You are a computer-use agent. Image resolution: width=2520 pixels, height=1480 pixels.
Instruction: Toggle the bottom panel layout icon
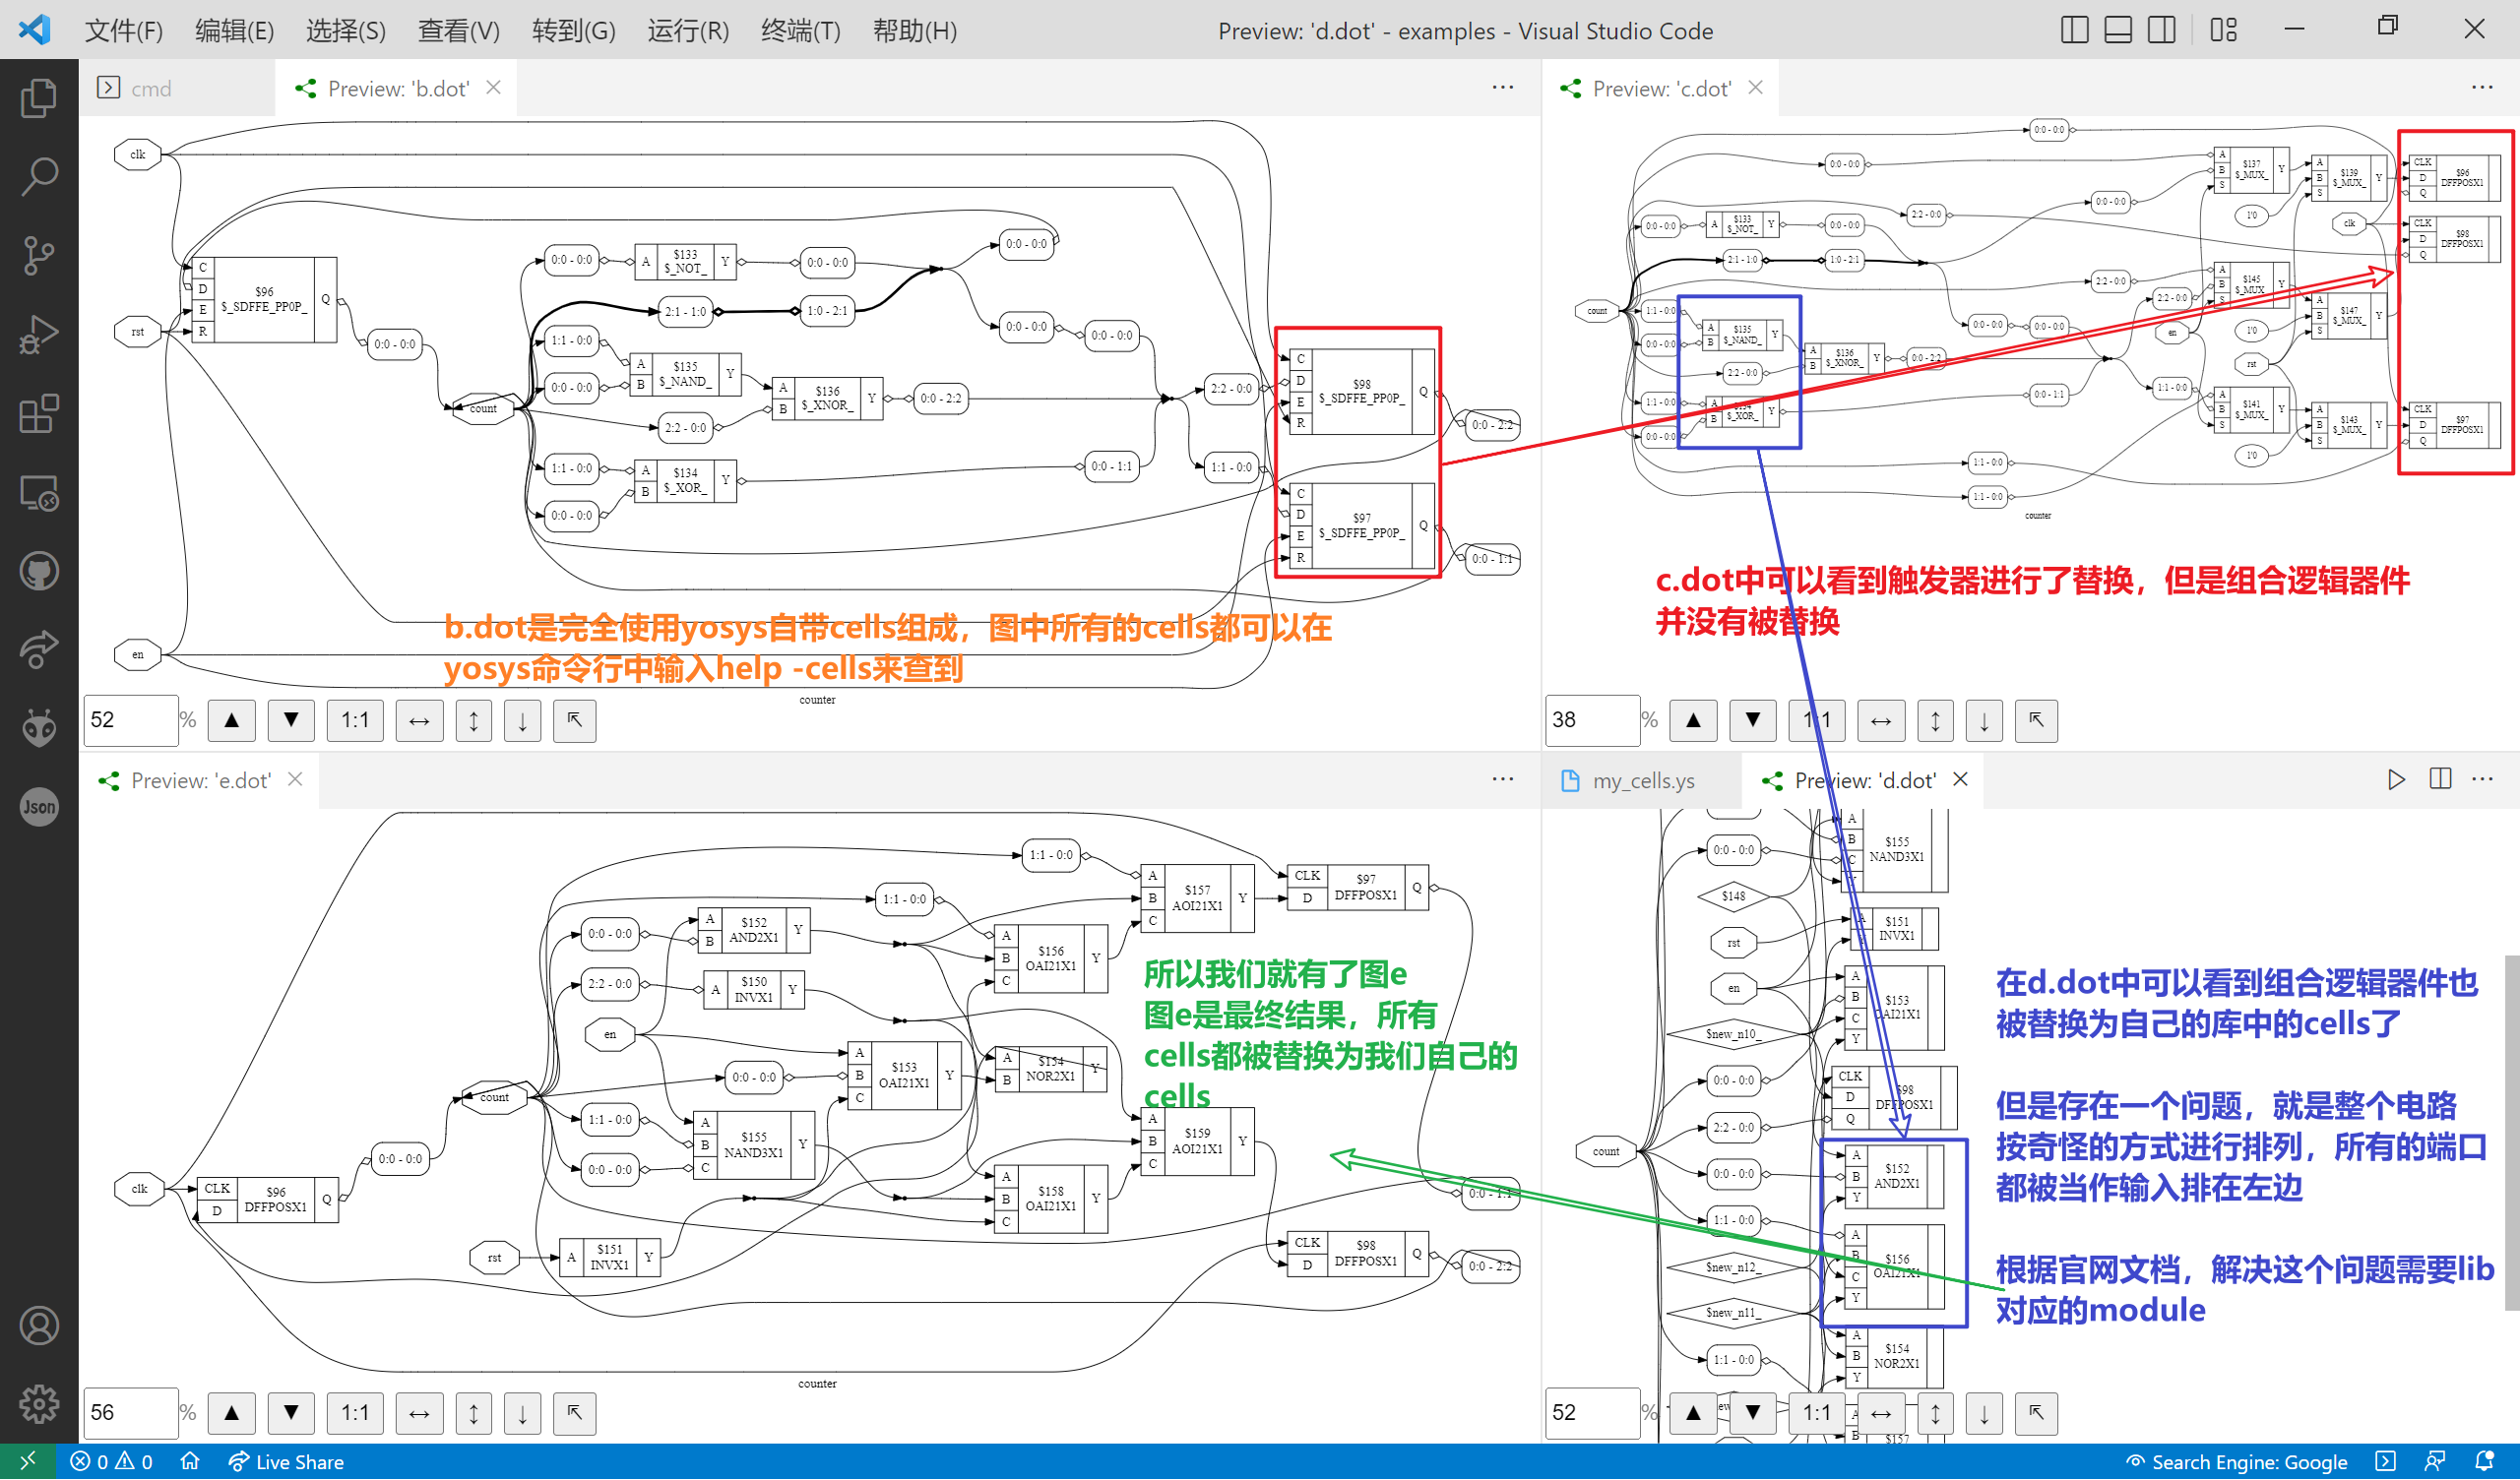[x=2118, y=30]
